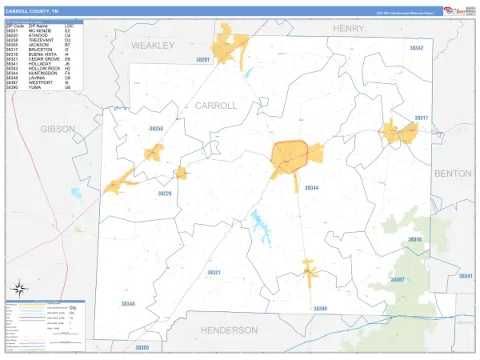
Task: Select the CARROLL county label
Action: click(x=216, y=106)
